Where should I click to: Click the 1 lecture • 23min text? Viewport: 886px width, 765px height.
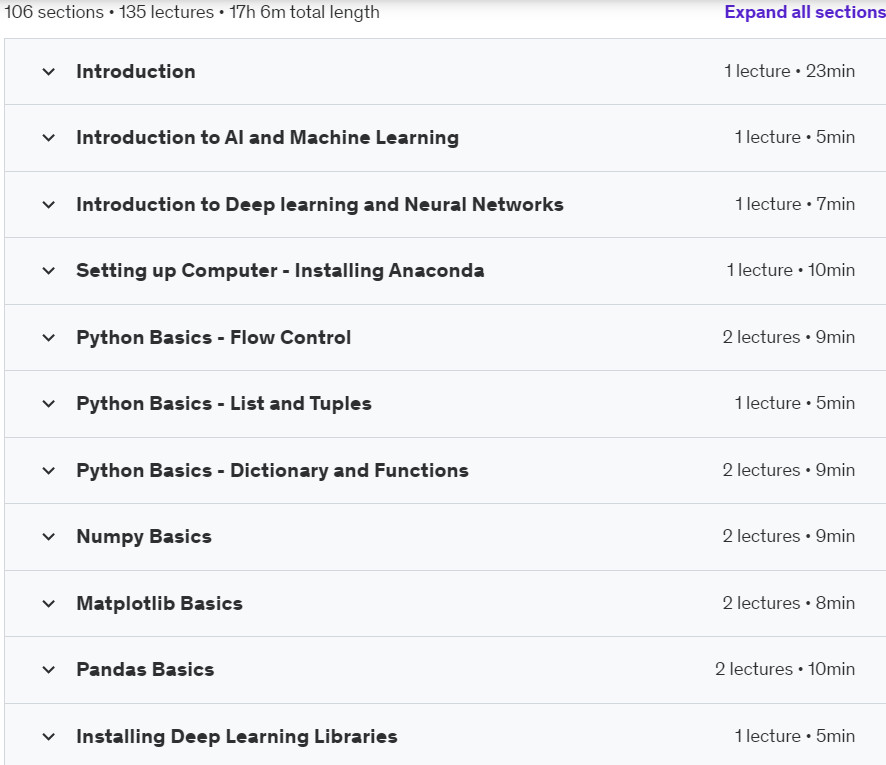click(x=789, y=71)
